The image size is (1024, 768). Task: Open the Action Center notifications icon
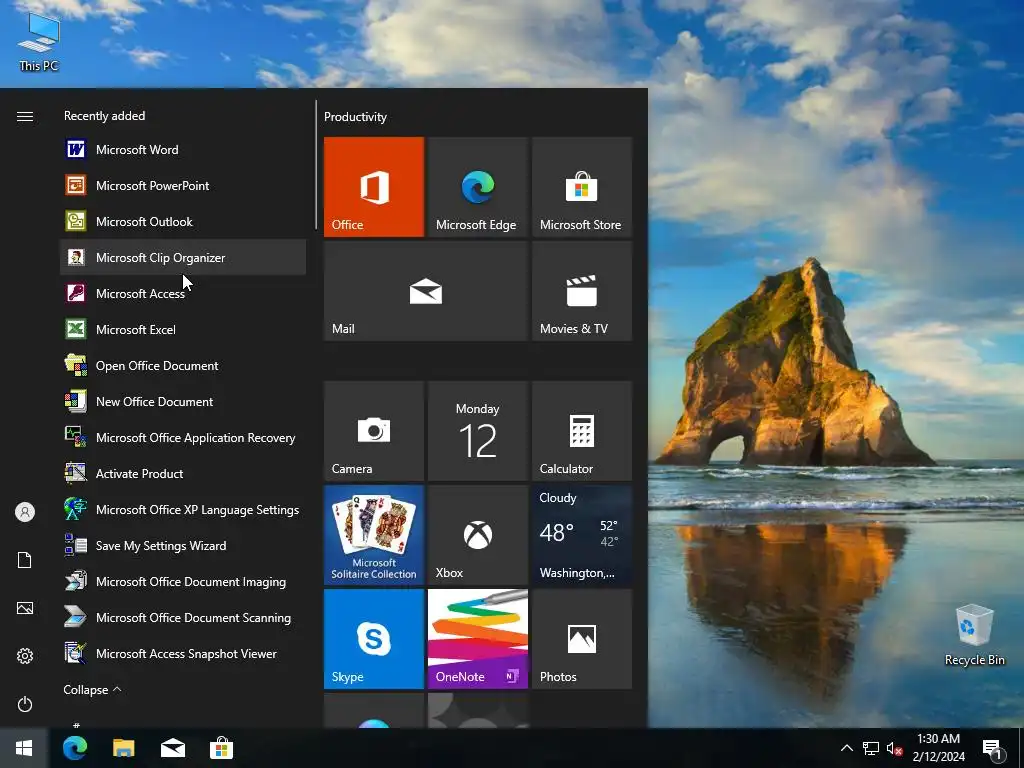[x=993, y=749]
